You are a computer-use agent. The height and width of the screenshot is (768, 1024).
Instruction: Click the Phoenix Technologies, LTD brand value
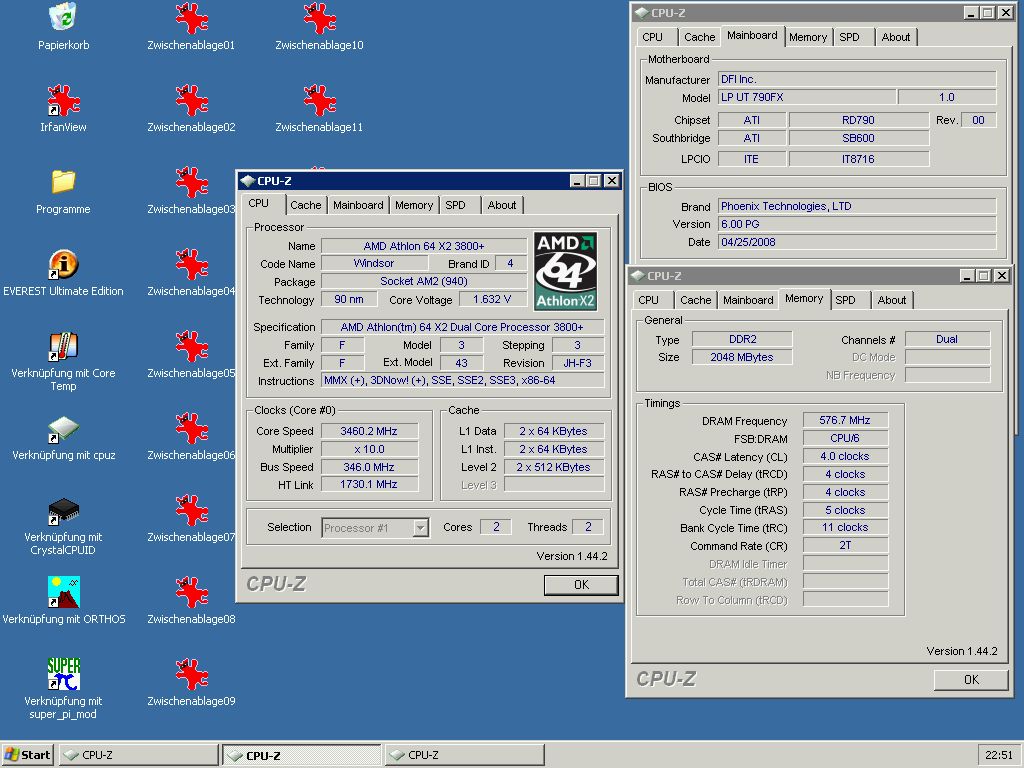857,206
